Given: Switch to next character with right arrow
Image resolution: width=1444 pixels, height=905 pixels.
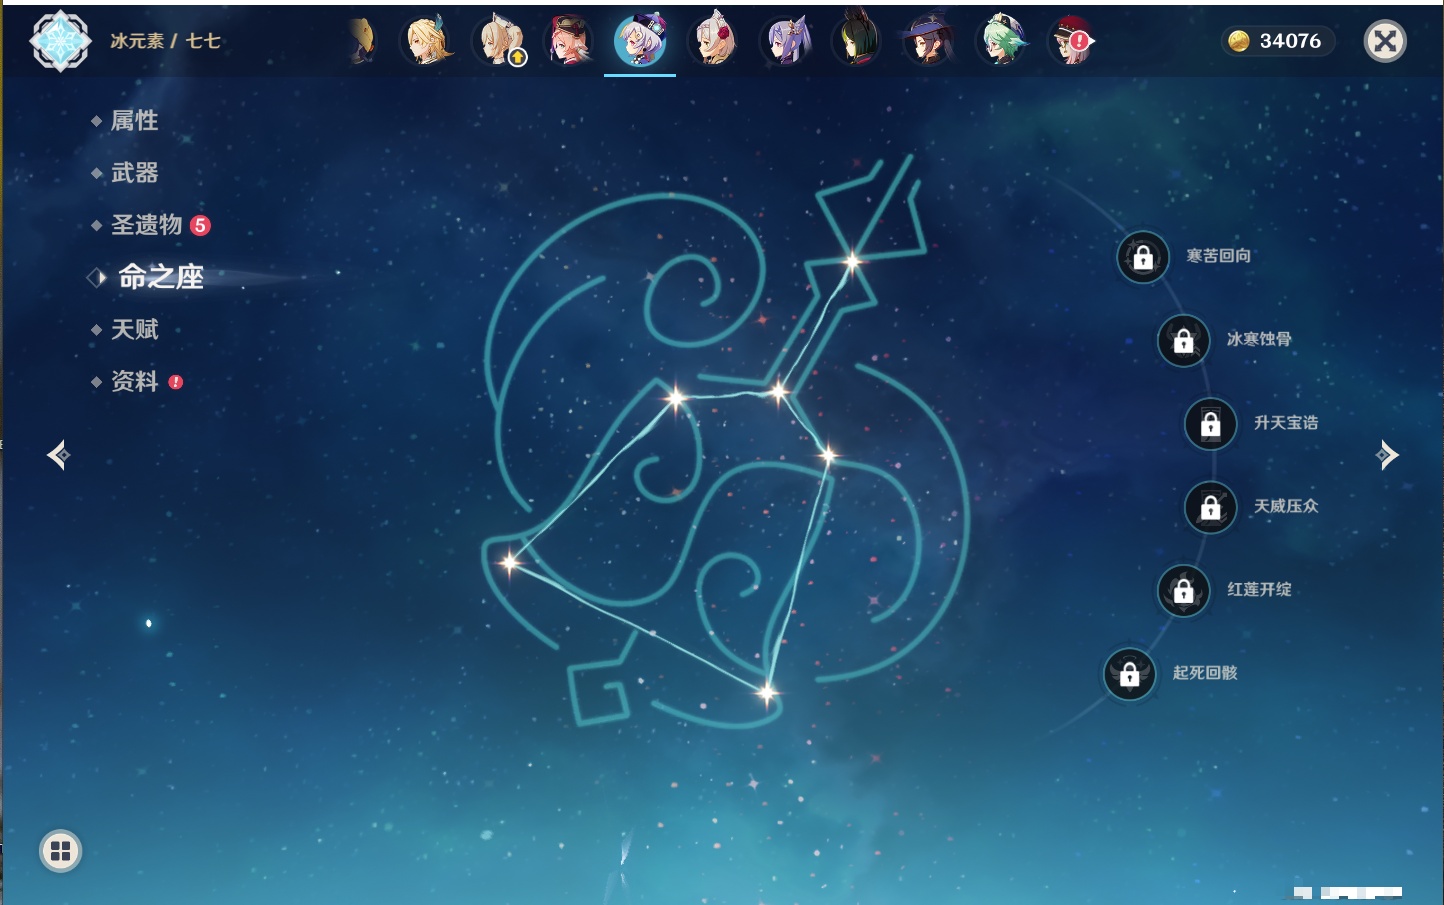Looking at the screenshot, I should (x=1387, y=455).
